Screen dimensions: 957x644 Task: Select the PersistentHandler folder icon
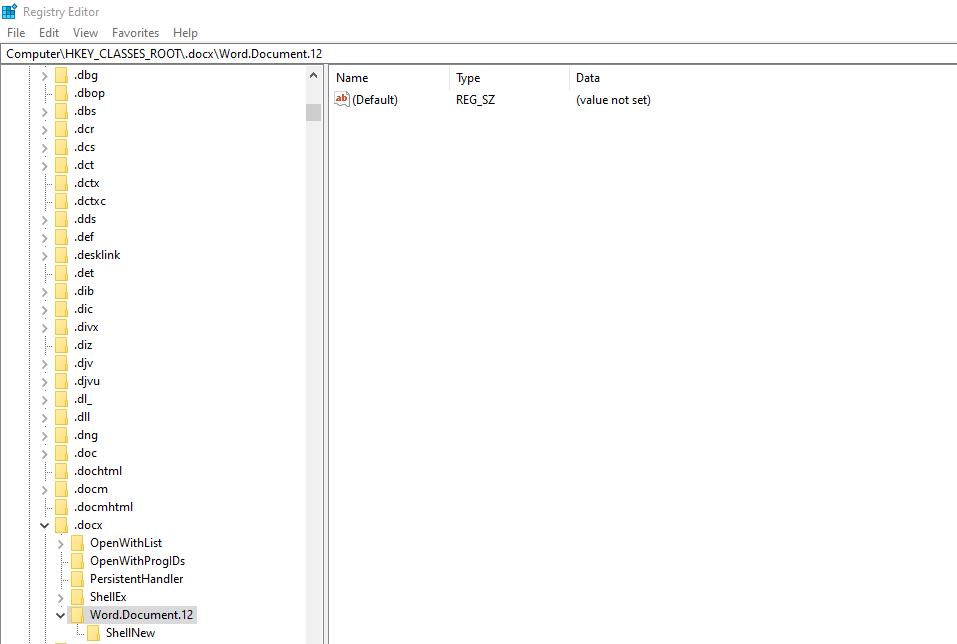pyautogui.click(x=77, y=579)
